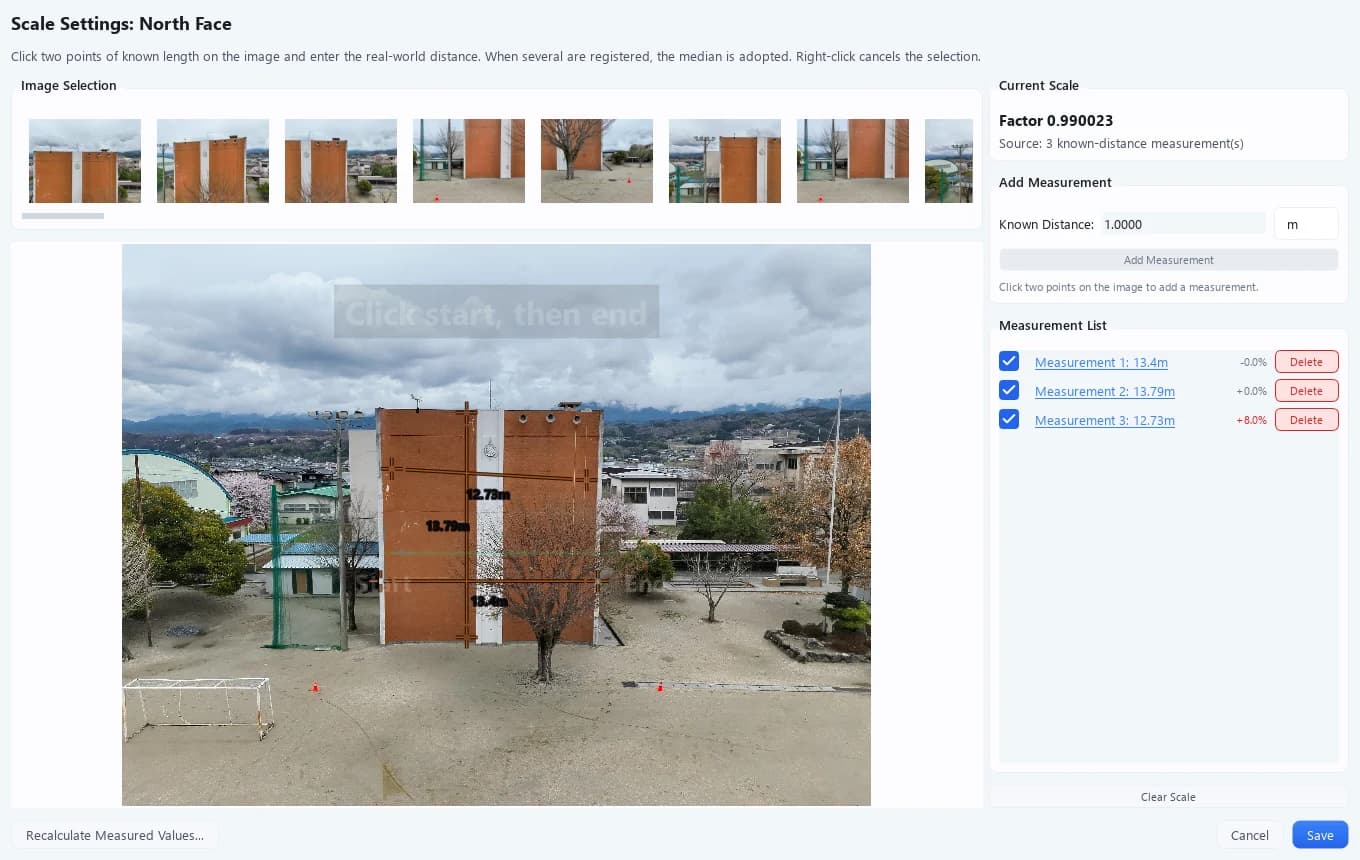Disable the Measurement 3 checkbox
Viewport: 1360px width, 860px height.
[1009, 419]
